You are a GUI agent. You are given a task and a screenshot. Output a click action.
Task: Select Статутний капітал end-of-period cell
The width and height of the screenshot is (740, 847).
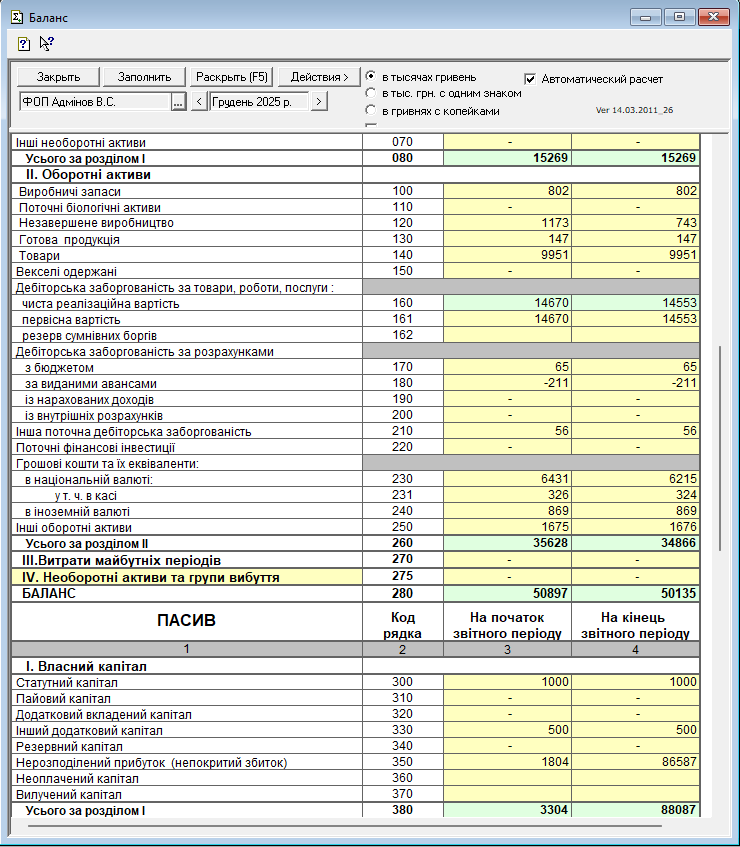click(x=635, y=682)
